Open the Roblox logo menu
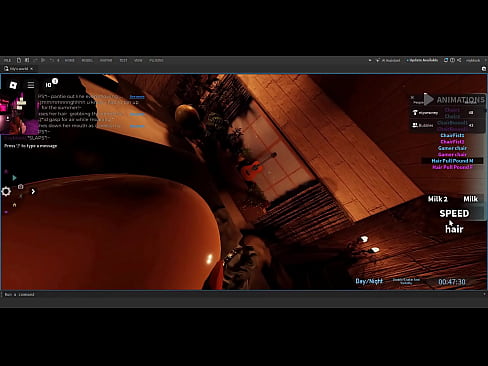The height and width of the screenshot is (366, 488). [13, 85]
